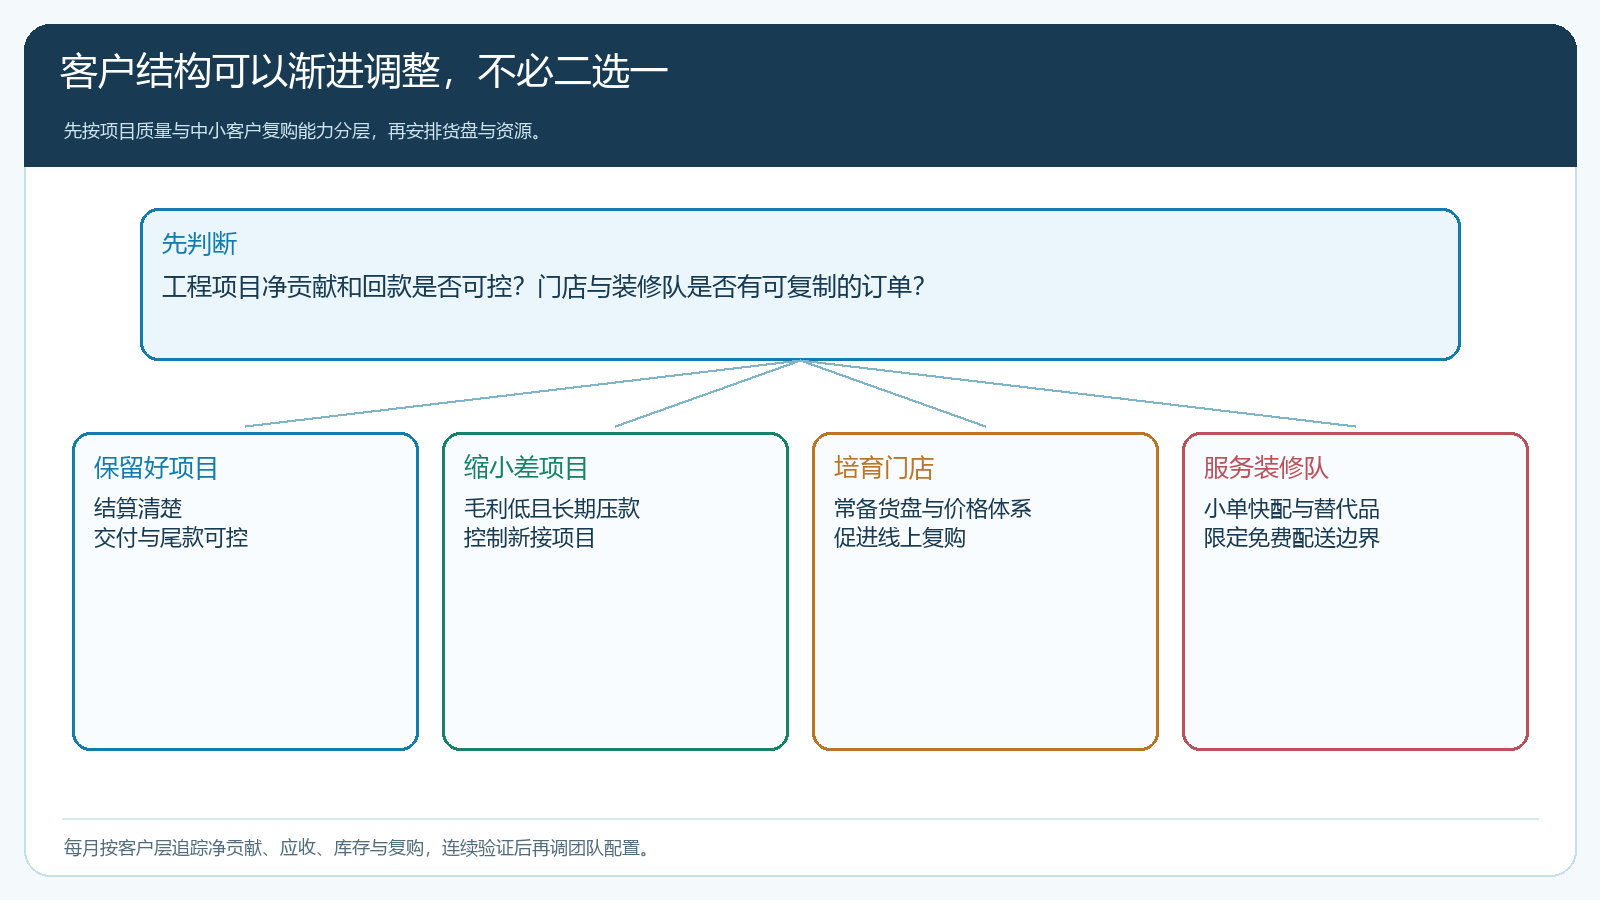Click the 促进线上复购 text
1600x900 pixels.
[x=900, y=537]
